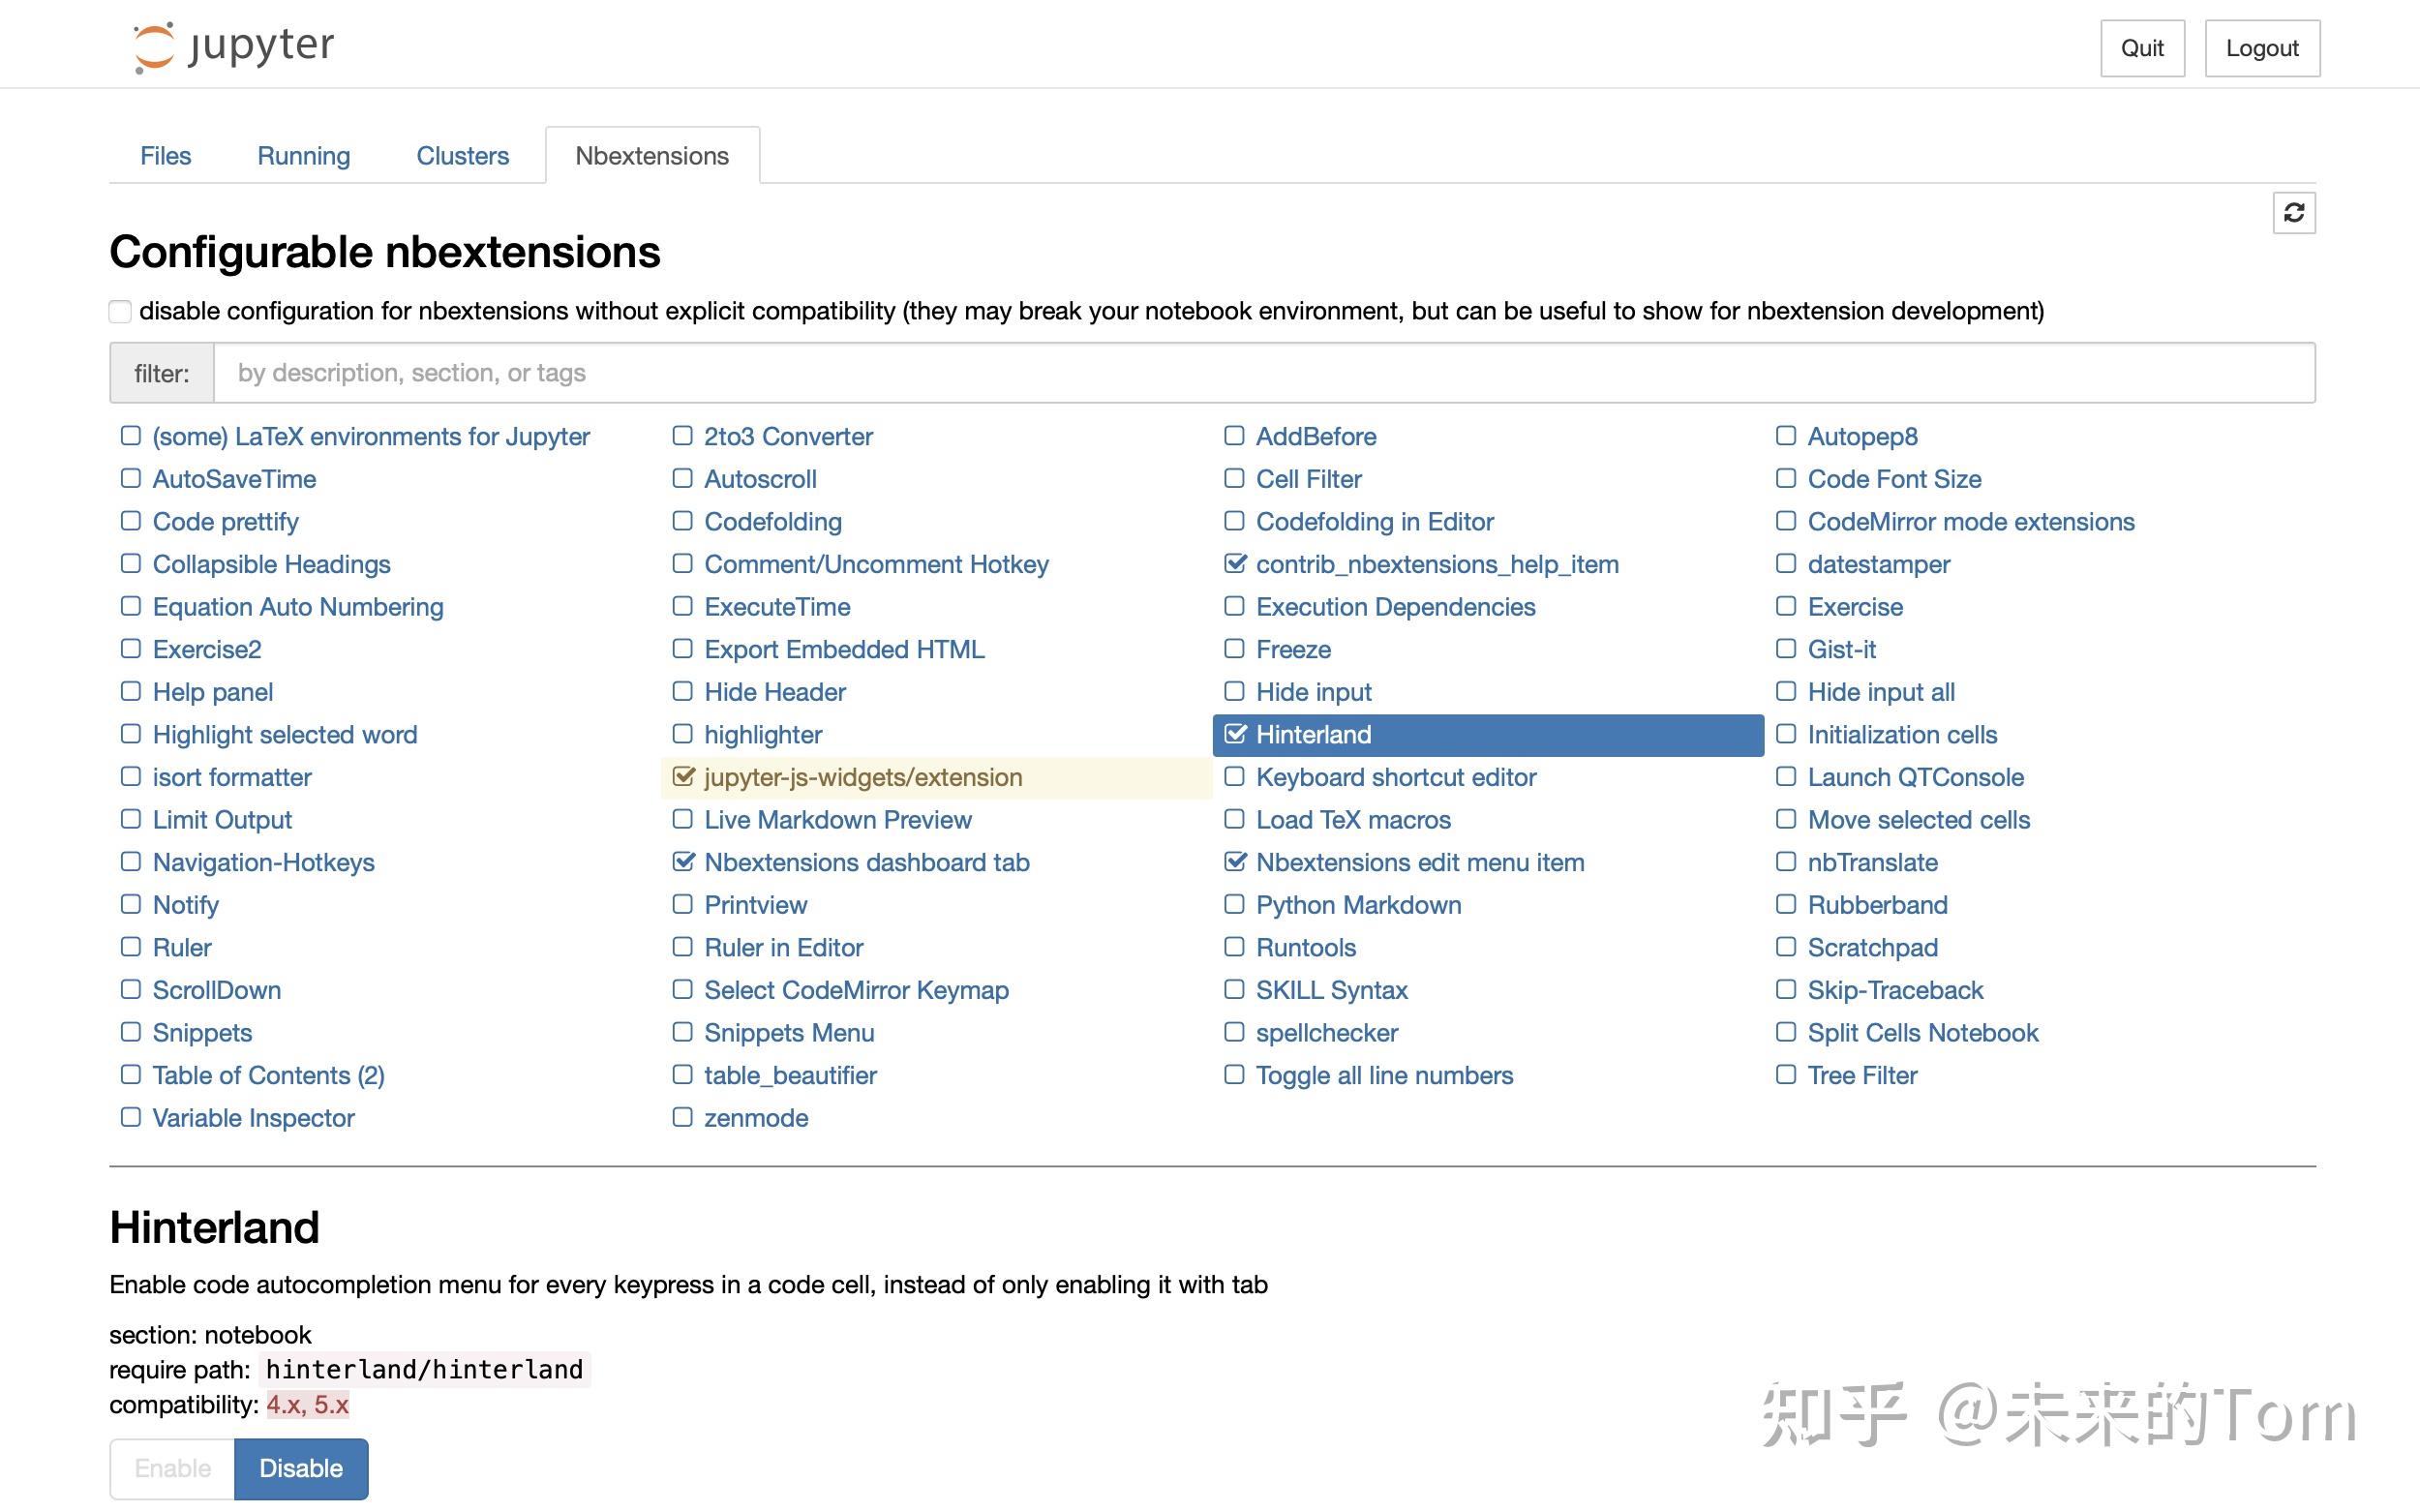Enable the Codefolding extension checkbox

click(x=684, y=521)
